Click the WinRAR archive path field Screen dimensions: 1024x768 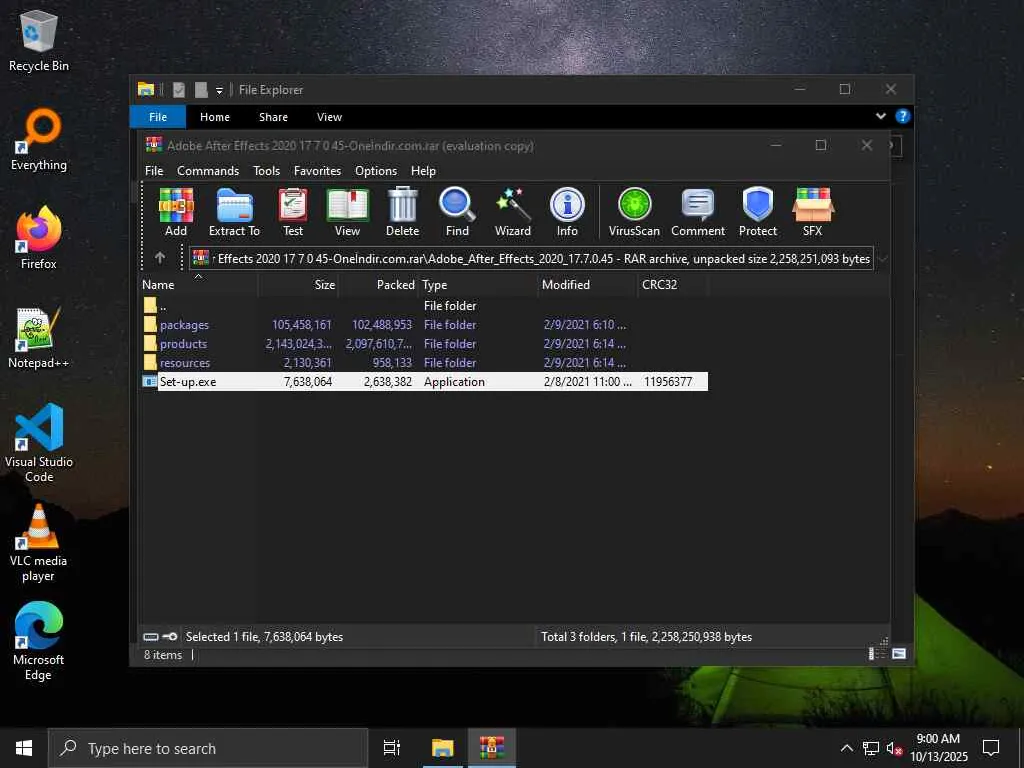click(x=532, y=259)
